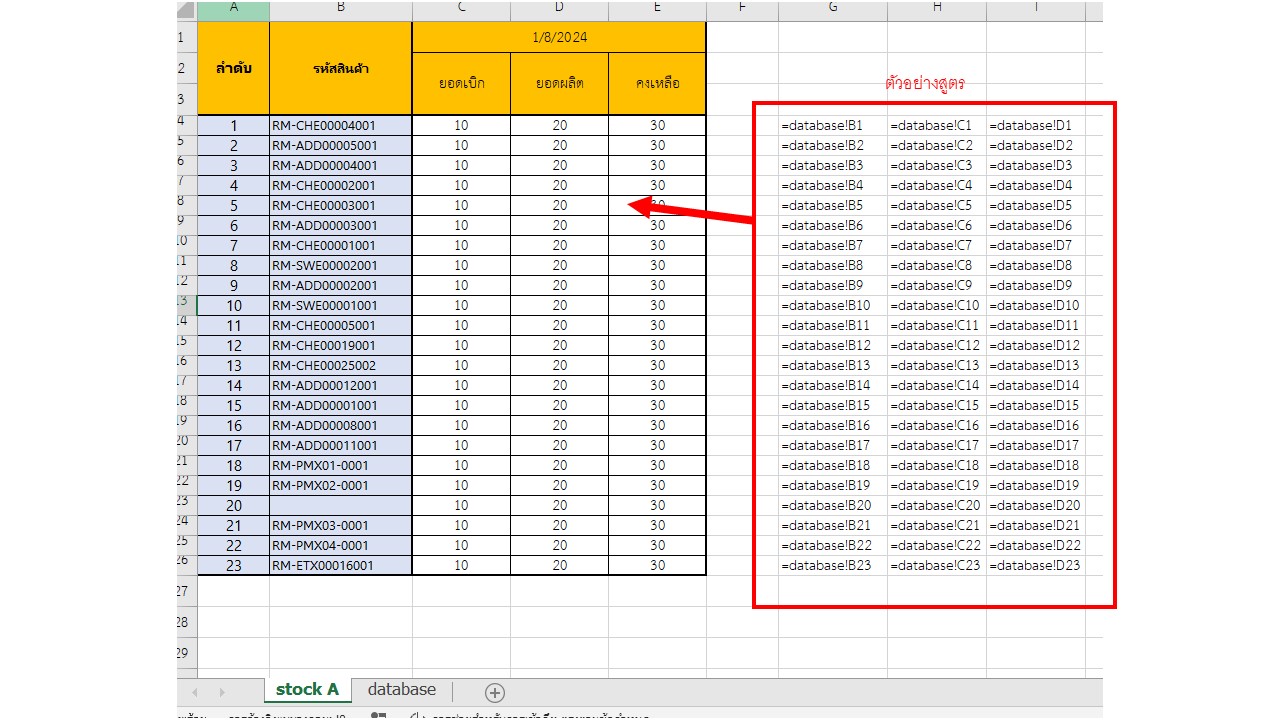Screen dimensions: 1280x720
Task: Click the =database!B10 formula text
Action: click(826, 306)
